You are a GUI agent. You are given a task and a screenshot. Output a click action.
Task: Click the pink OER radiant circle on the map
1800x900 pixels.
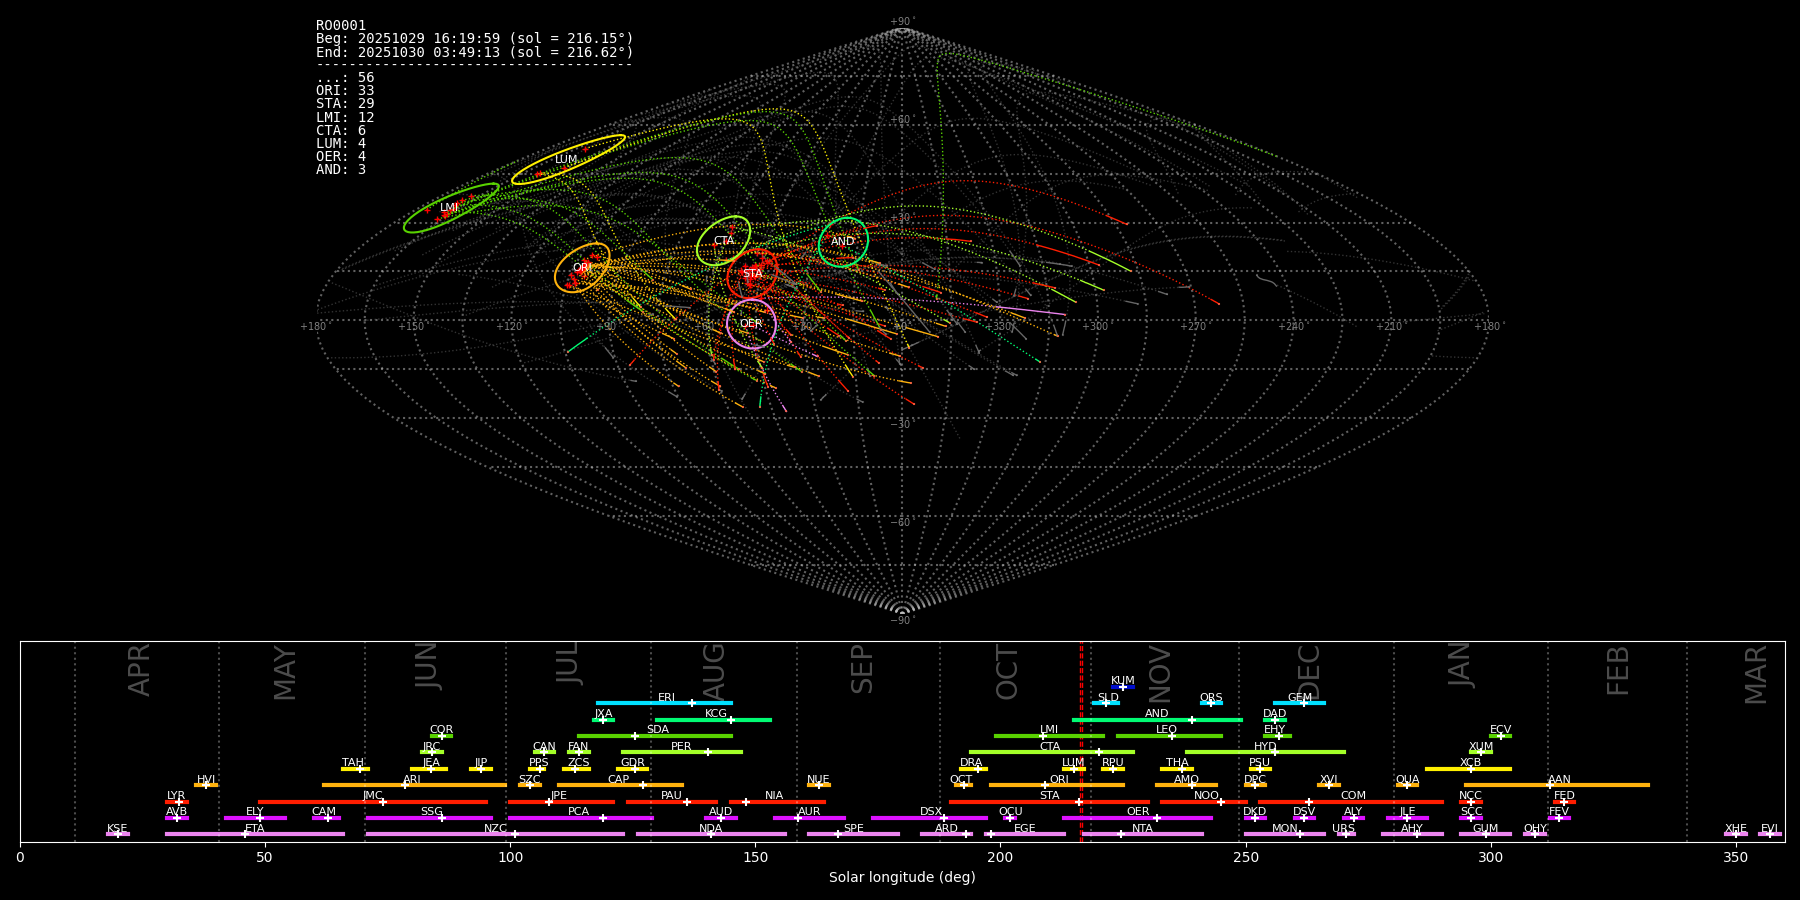(751, 324)
